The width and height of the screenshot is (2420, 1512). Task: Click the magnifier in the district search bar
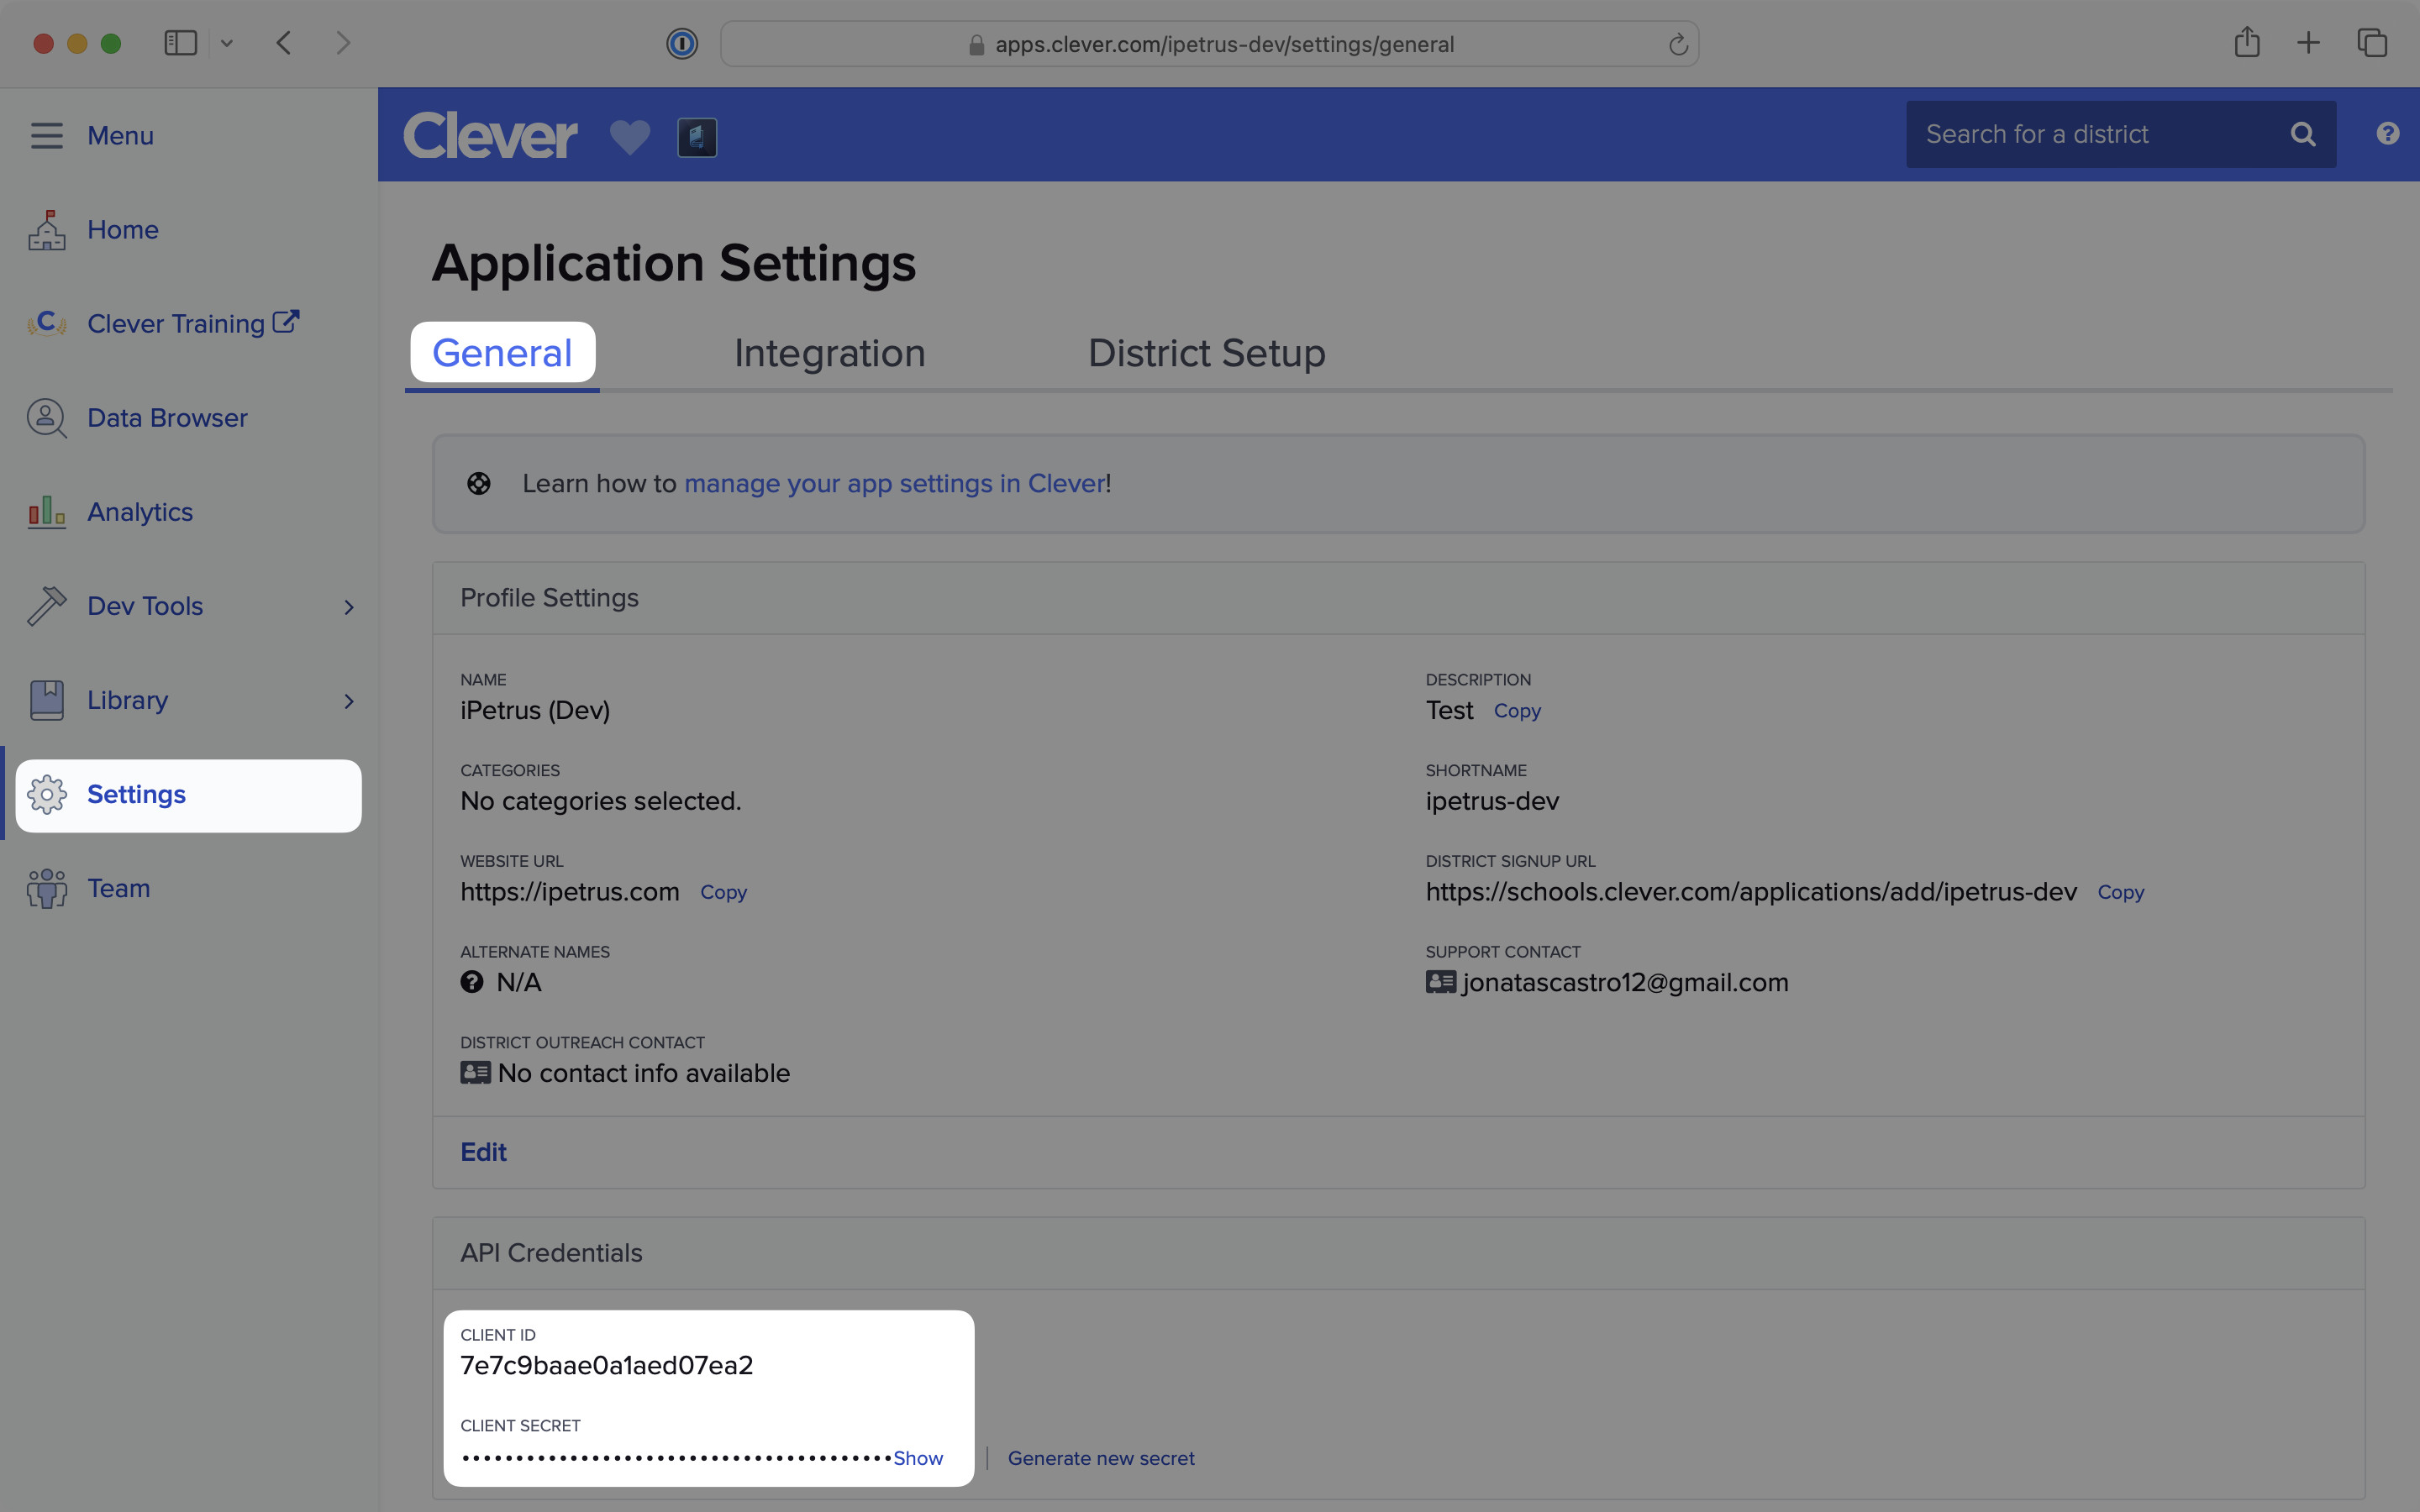(2303, 134)
